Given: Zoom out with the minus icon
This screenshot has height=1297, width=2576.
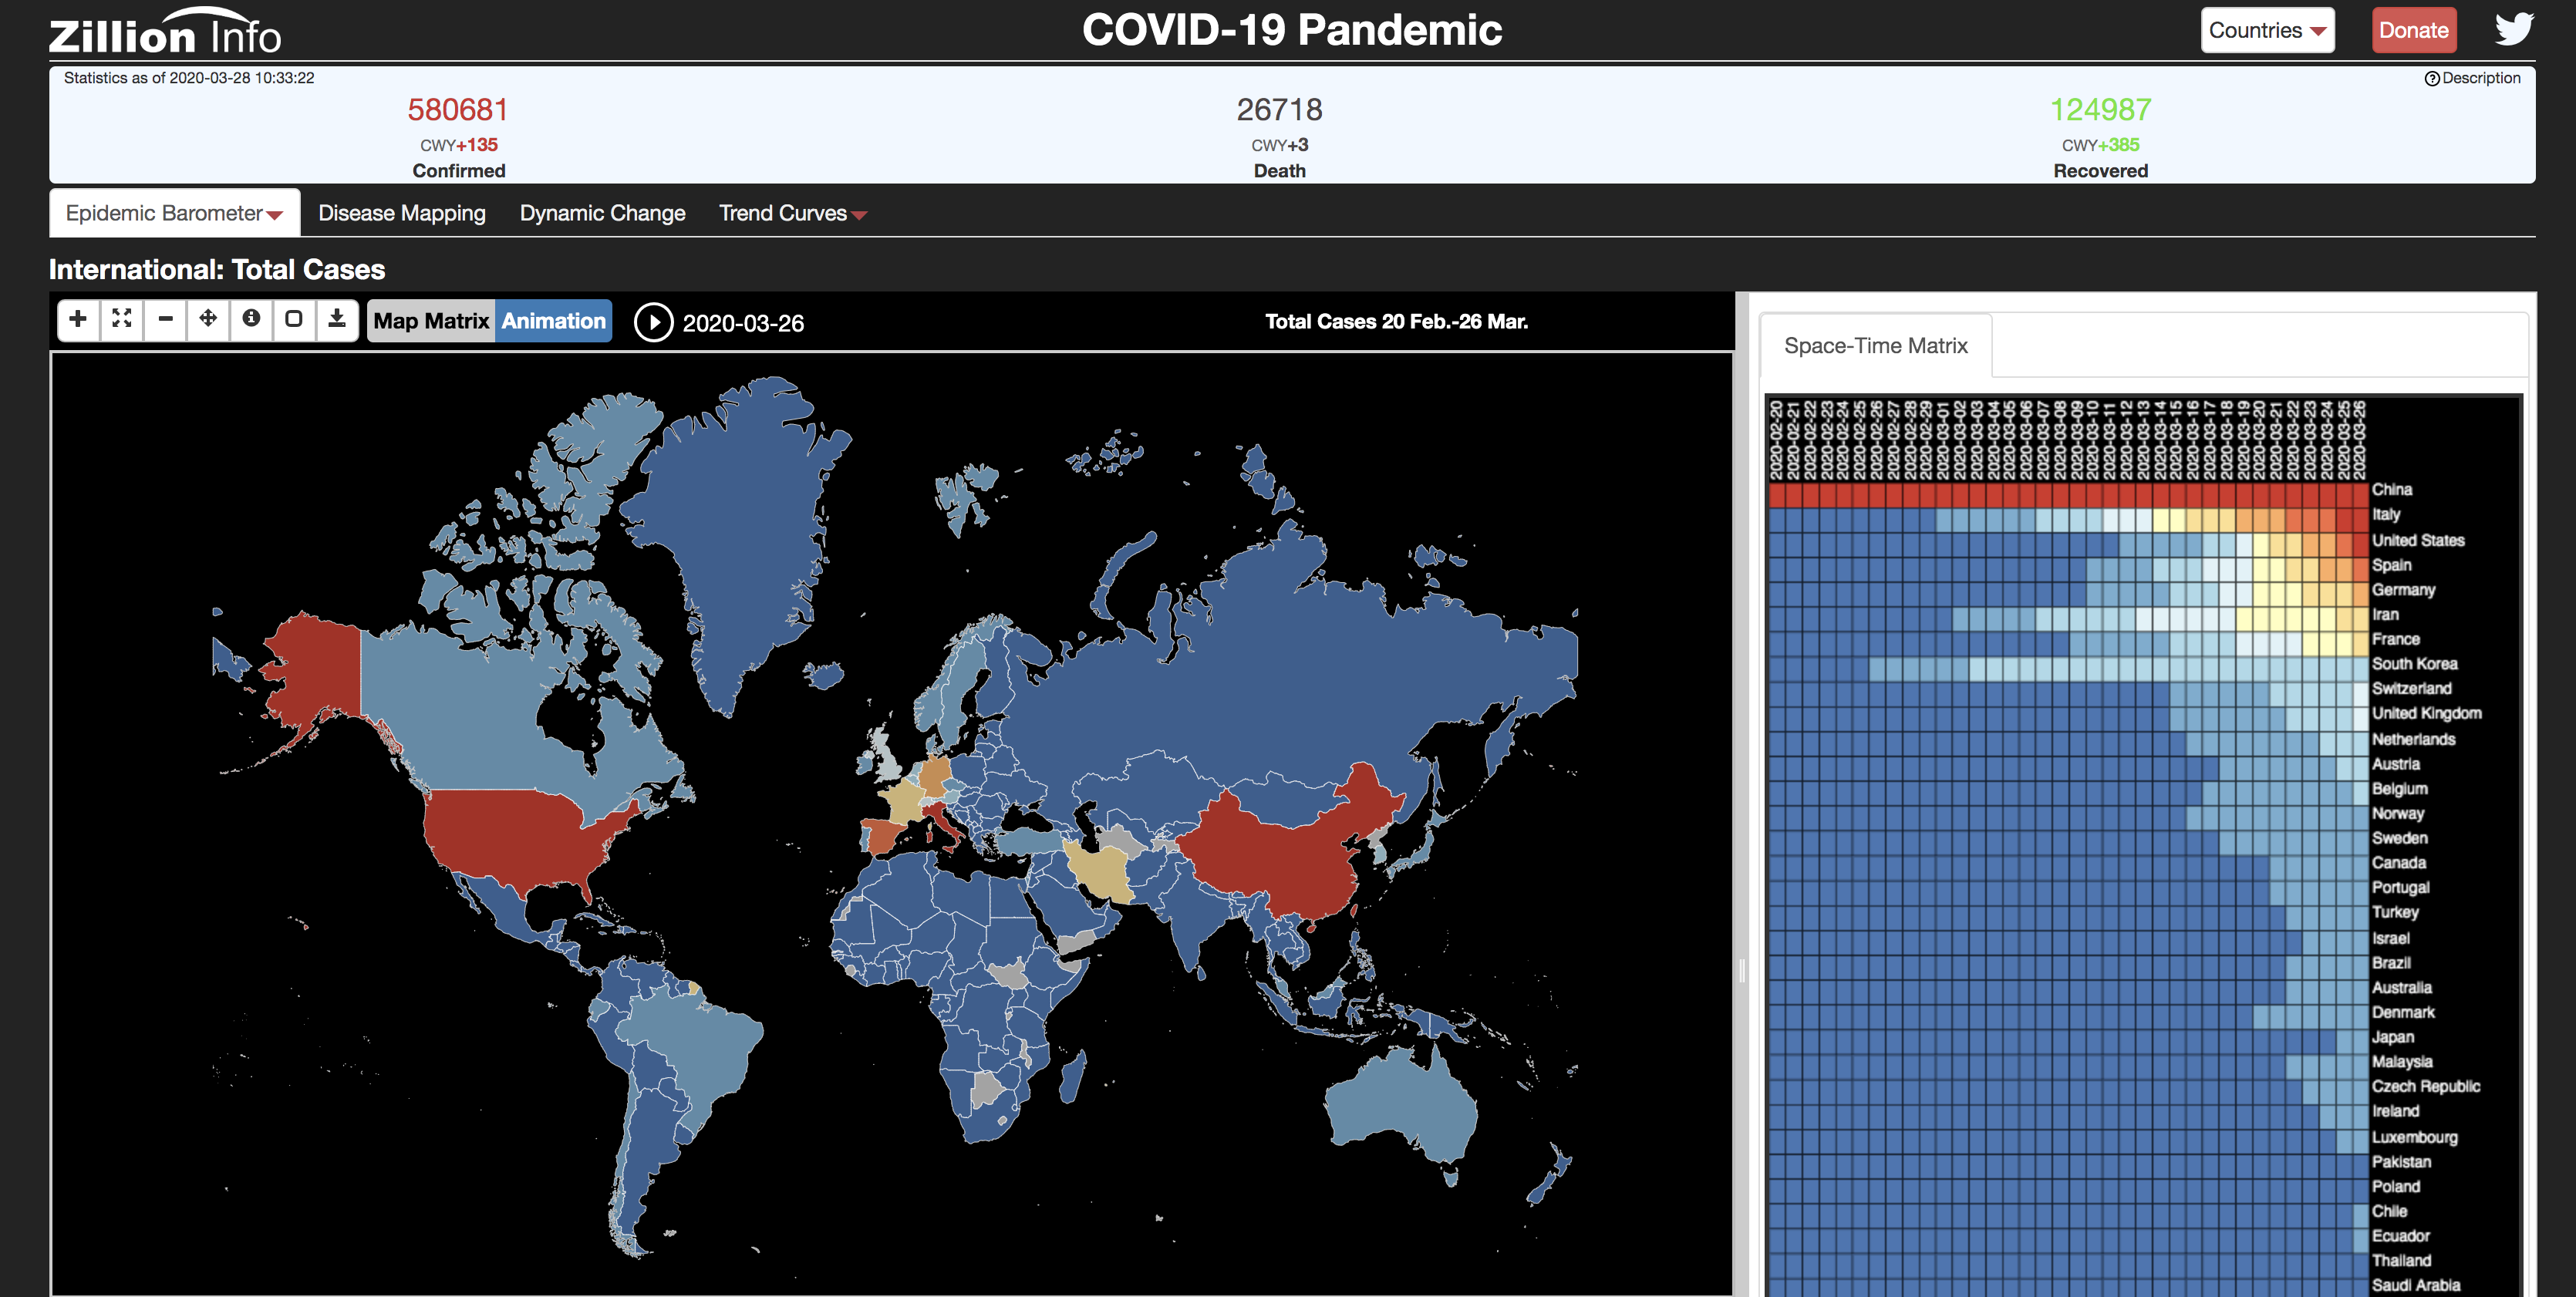Looking at the screenshot, I should point(166,319).
